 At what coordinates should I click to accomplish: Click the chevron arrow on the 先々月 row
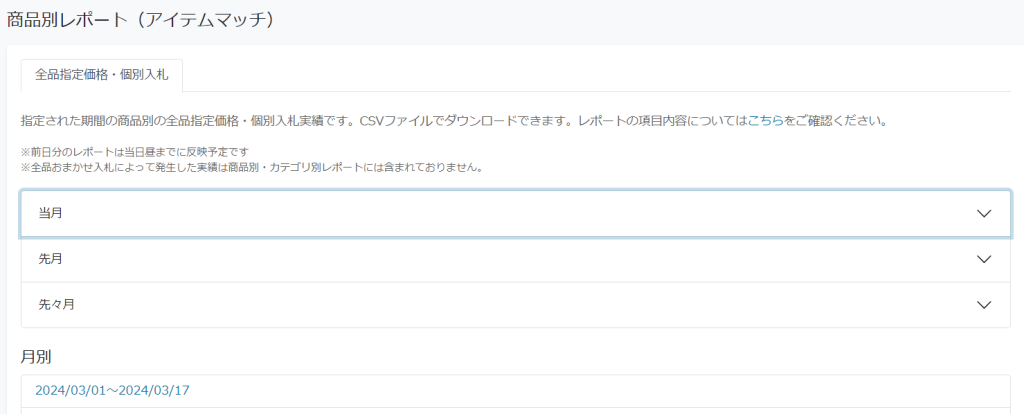coord(984,305)
